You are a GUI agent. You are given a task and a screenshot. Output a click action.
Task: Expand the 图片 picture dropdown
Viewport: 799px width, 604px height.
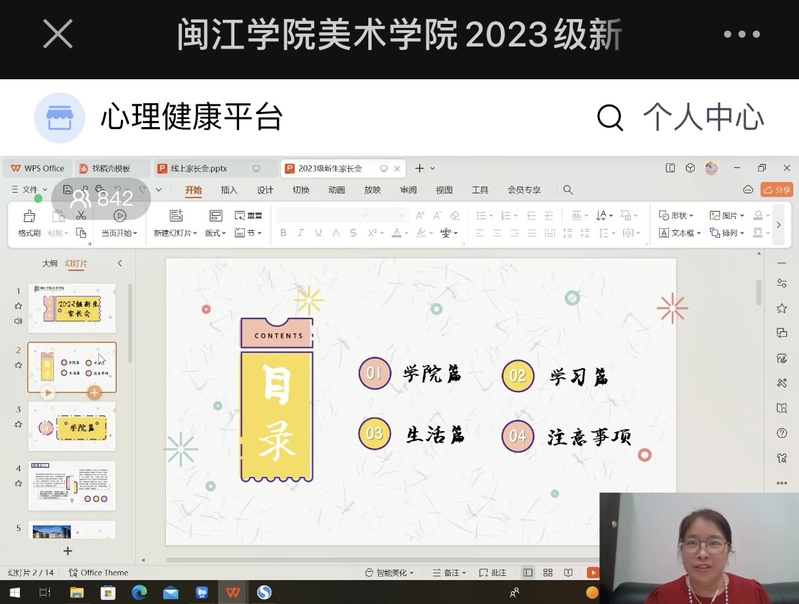coord(729,215)
